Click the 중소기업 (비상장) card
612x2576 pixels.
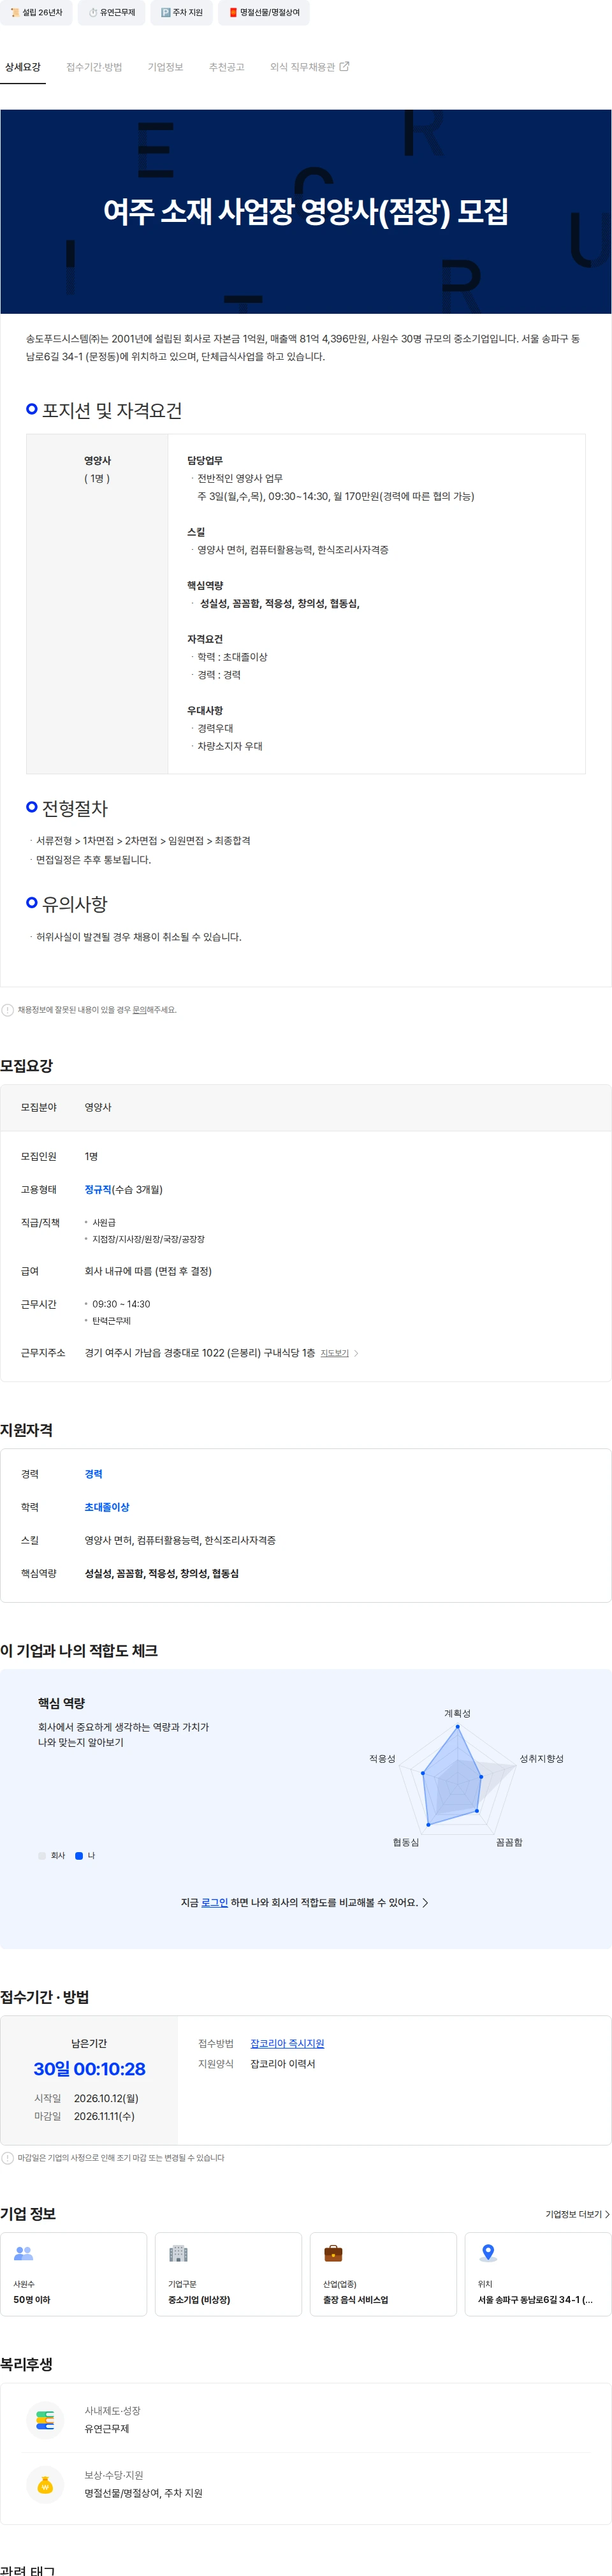228,2274
